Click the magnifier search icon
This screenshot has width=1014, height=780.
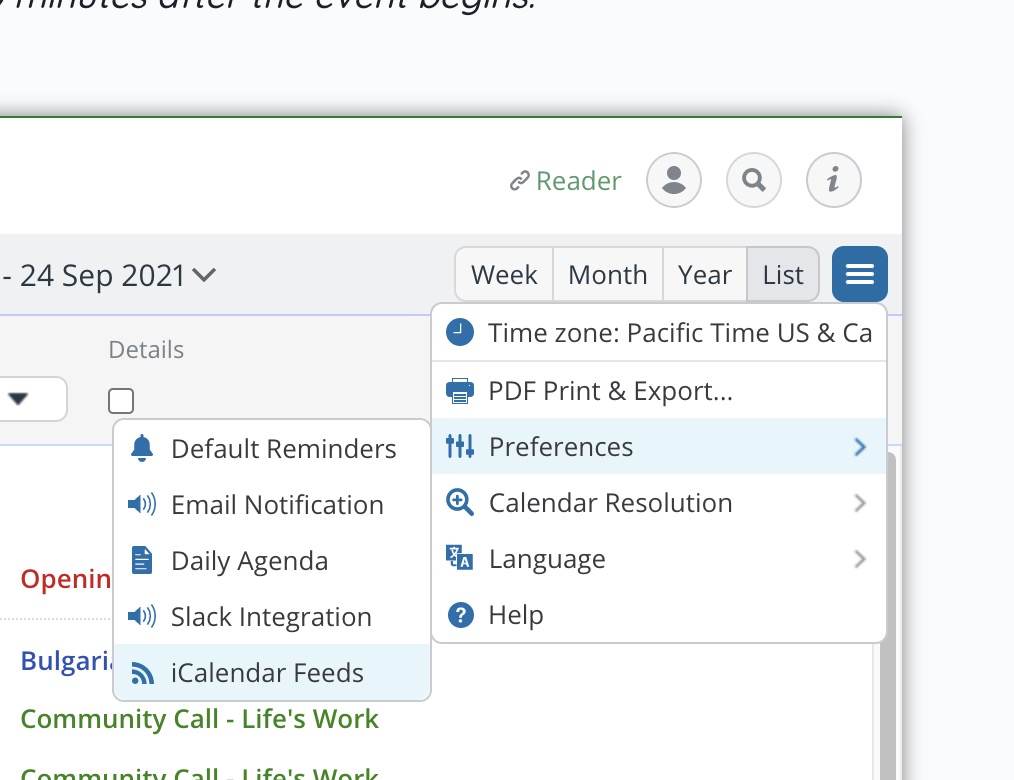[754, 180]
